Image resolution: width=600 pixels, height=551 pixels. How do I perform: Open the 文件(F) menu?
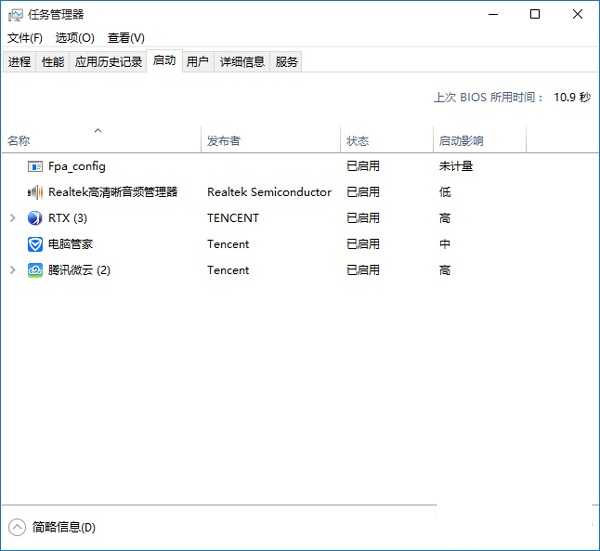[25, 38]
